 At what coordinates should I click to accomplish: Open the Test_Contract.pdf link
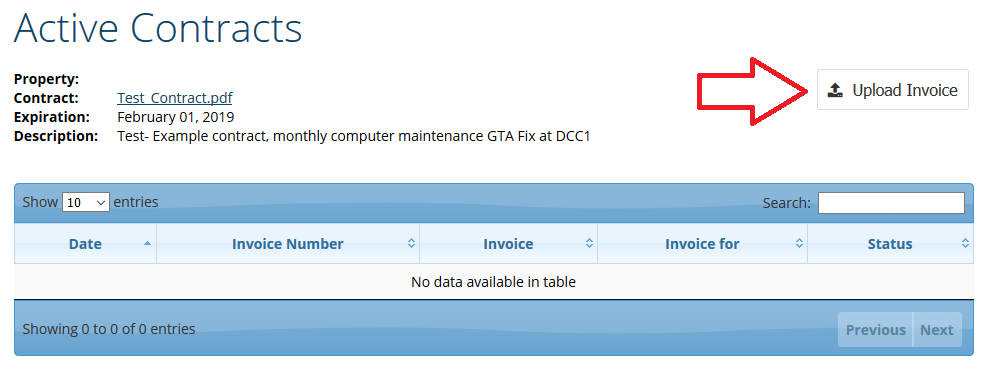[x=175, y=98]
